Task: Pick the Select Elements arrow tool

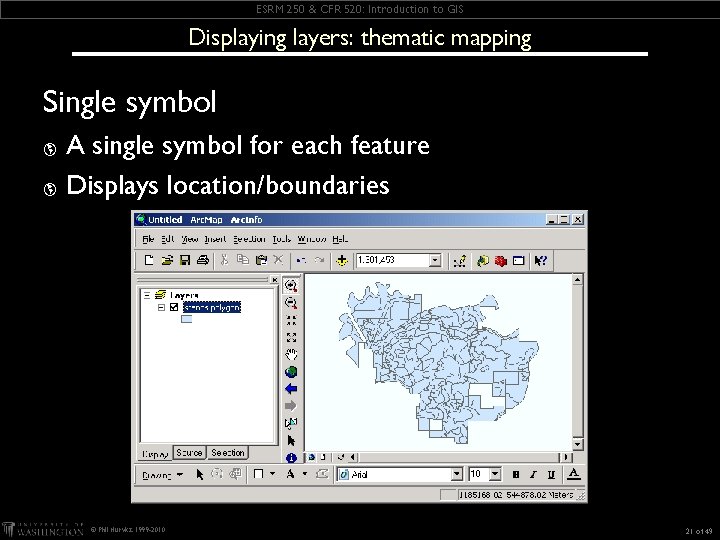Action: point(291,441)
